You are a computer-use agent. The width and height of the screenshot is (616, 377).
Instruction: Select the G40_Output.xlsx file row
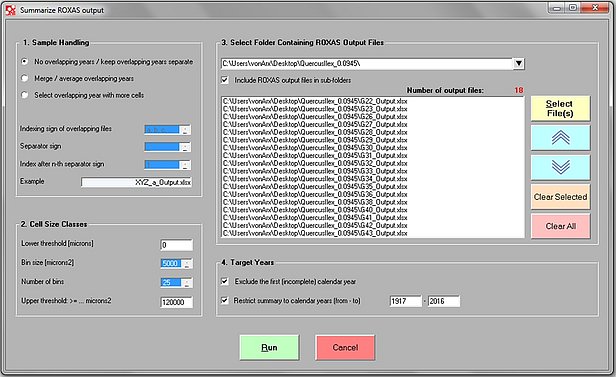[315, 210]
